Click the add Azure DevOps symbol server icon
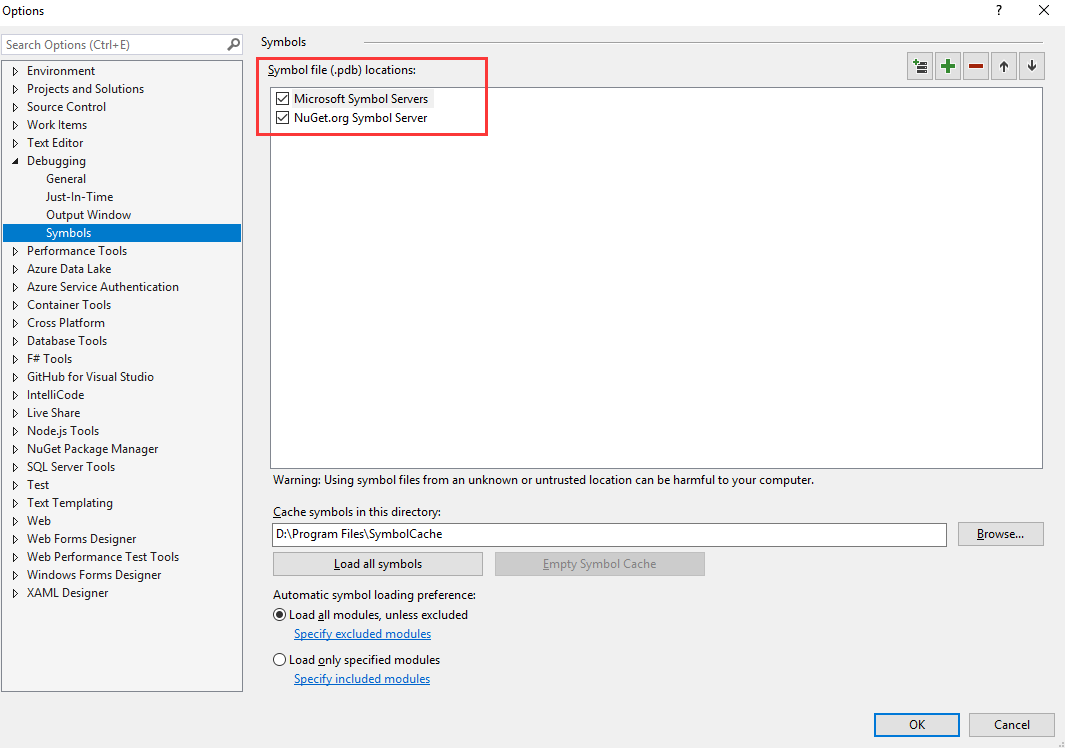 919,67
